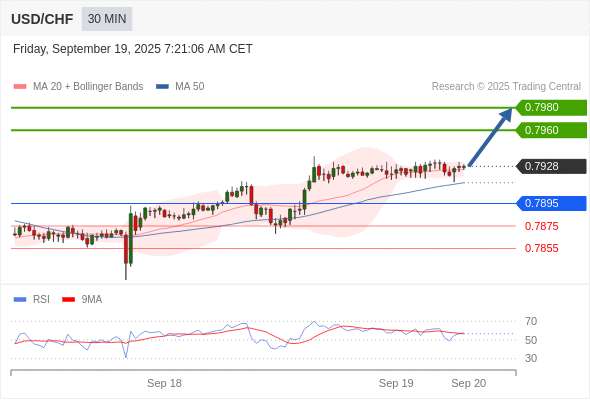The width and height of the screenshot is (590, 400).
Task: Click the blue 0.7895 pivot tag
Action: click(551, 203)
